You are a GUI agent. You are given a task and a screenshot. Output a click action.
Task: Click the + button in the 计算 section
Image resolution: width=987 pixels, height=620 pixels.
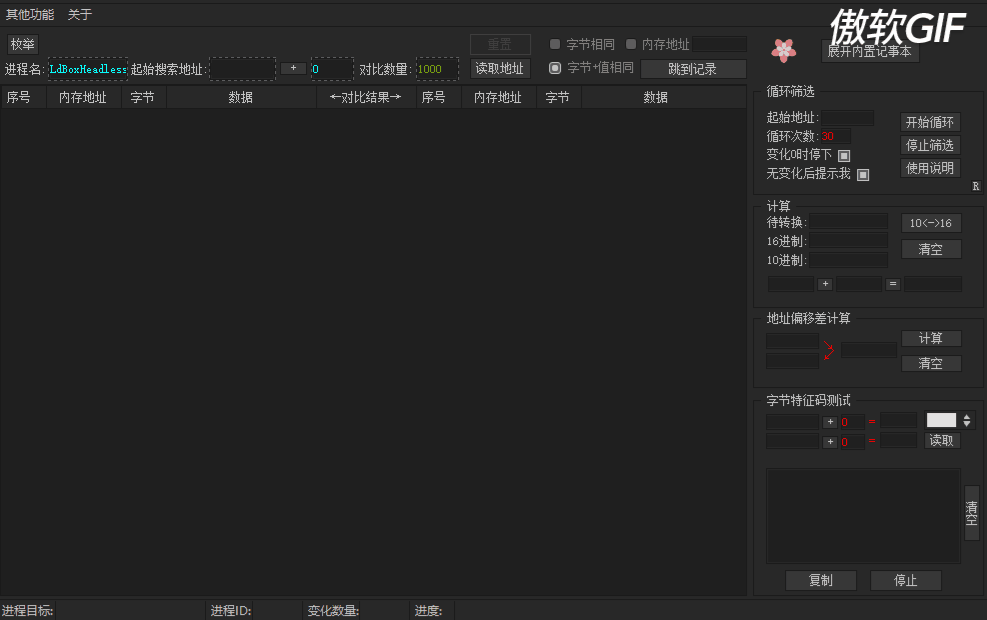825,284
